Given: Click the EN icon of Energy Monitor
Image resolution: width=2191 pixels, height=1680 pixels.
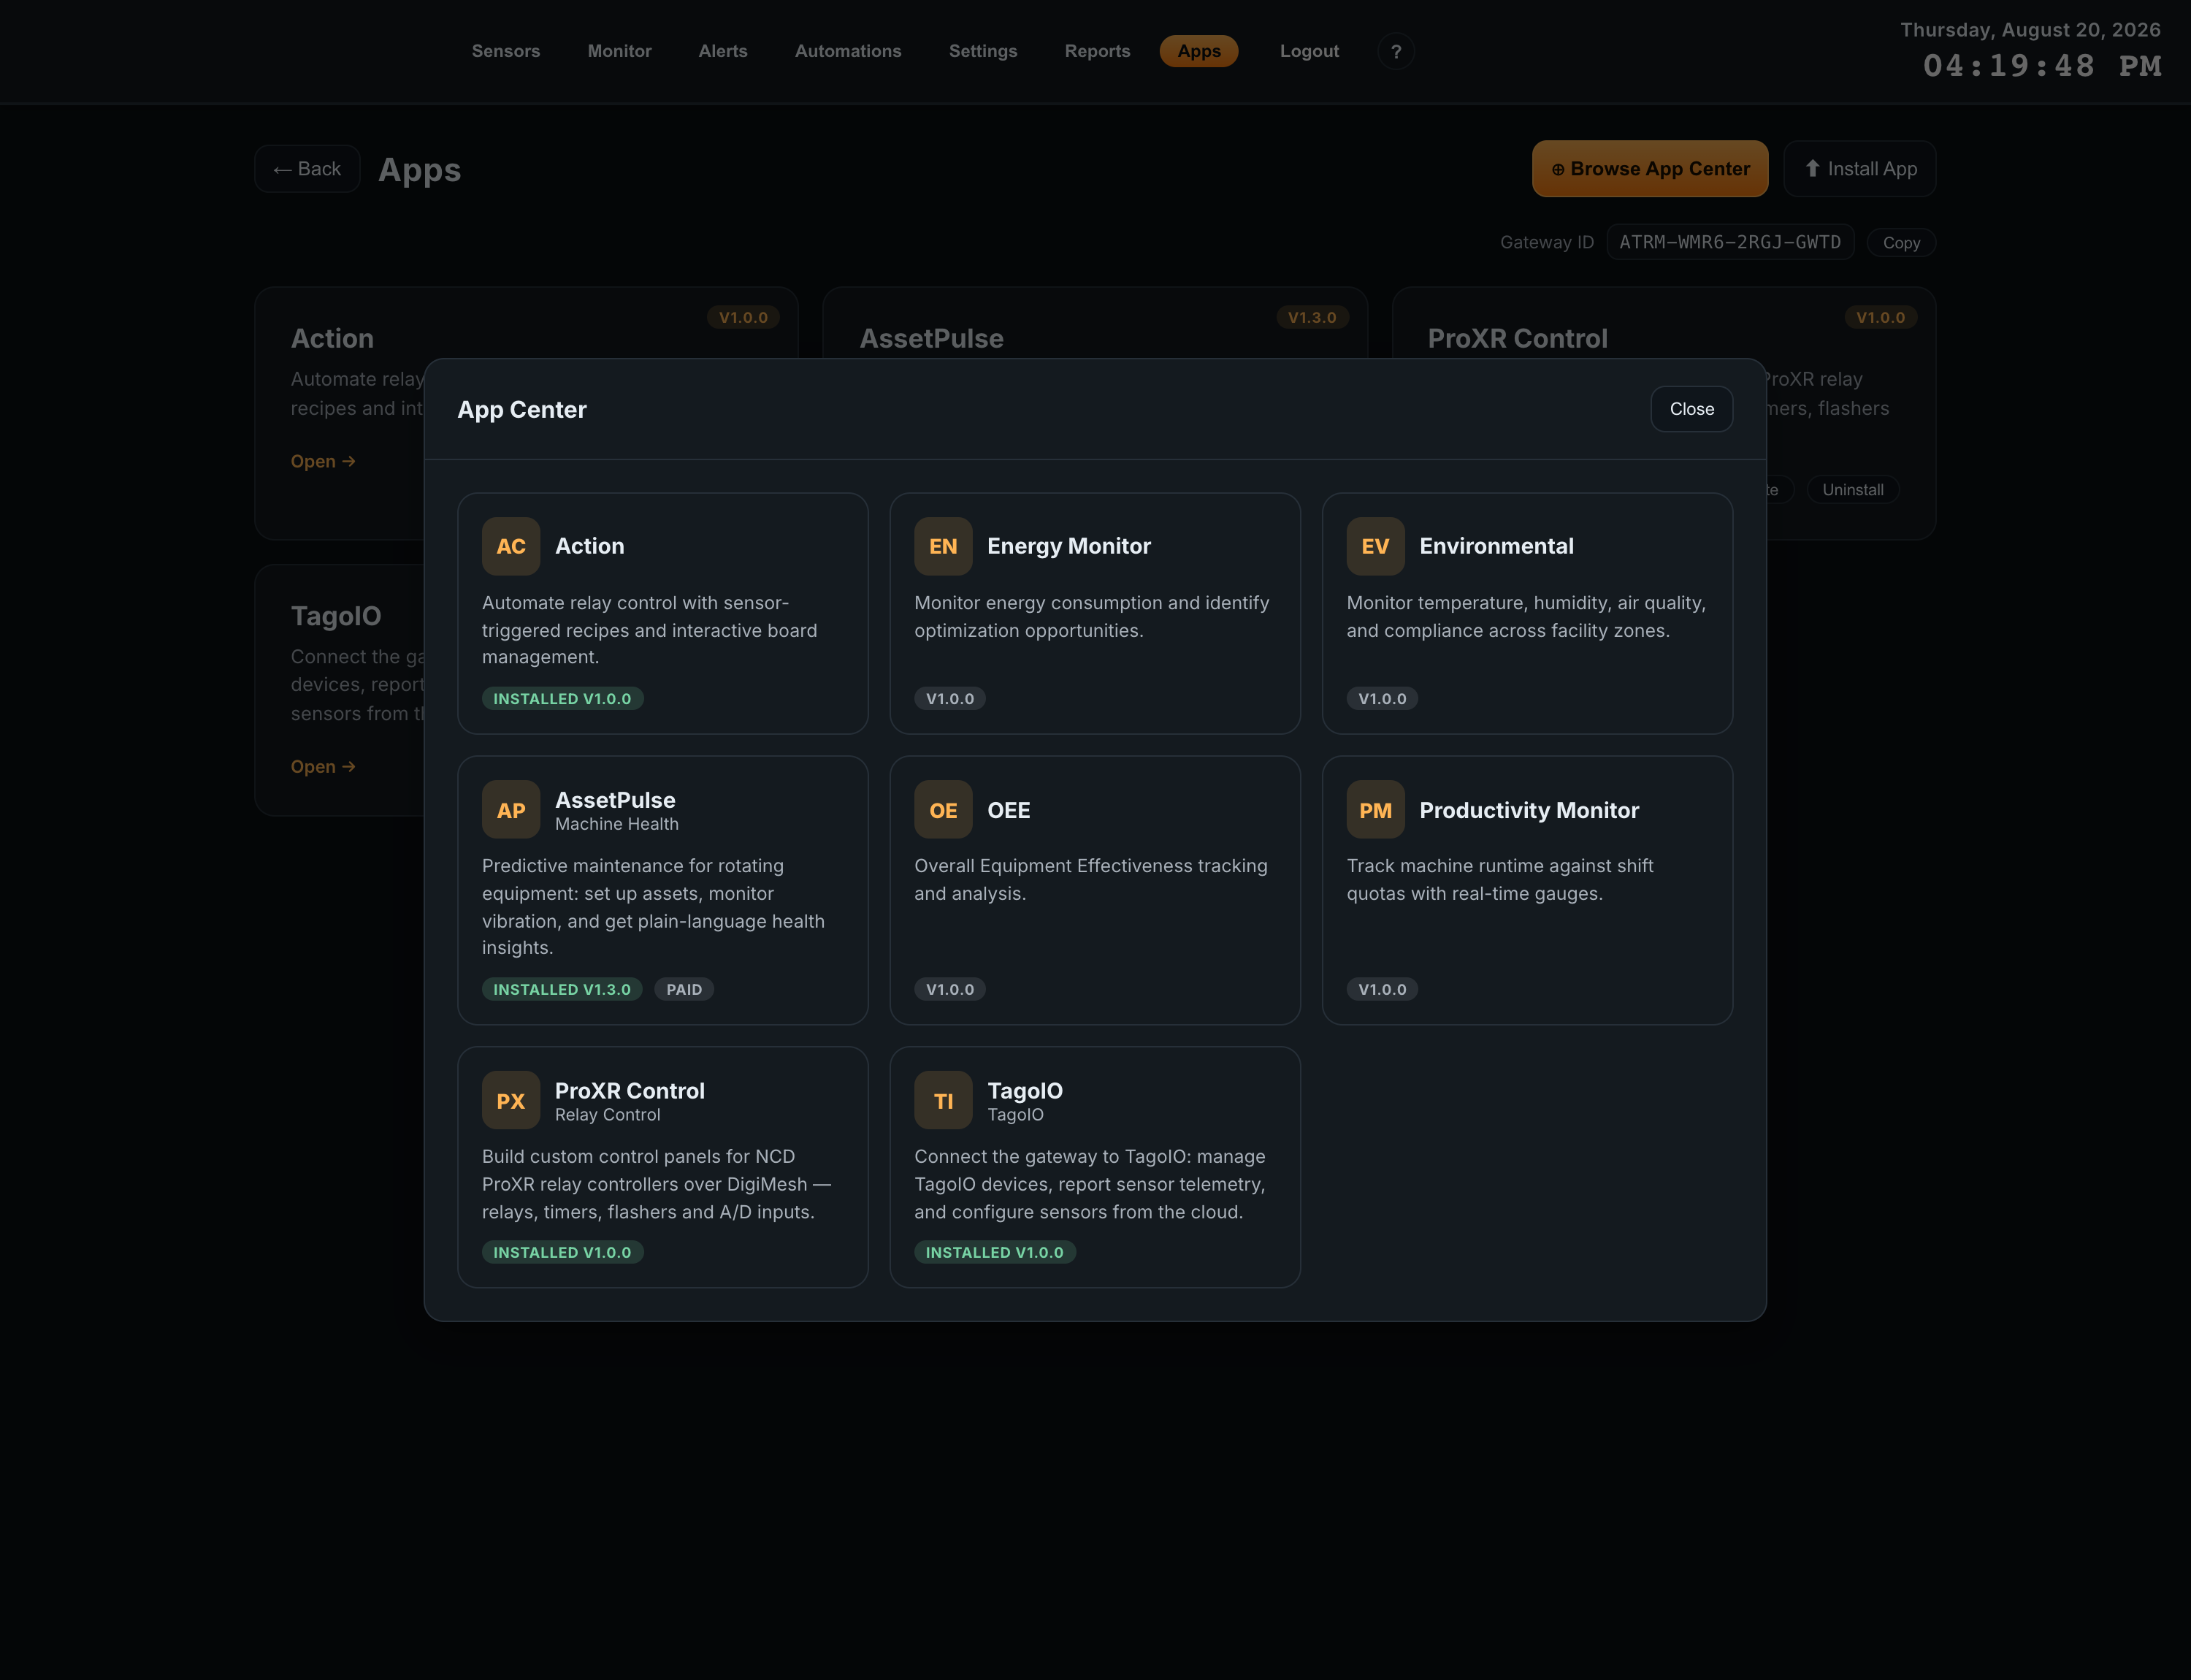Looking at the screenshot, I should 943,546.
